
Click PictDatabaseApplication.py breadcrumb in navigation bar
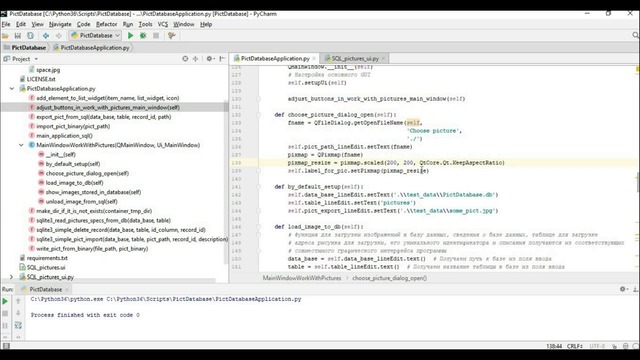[91, 48]
